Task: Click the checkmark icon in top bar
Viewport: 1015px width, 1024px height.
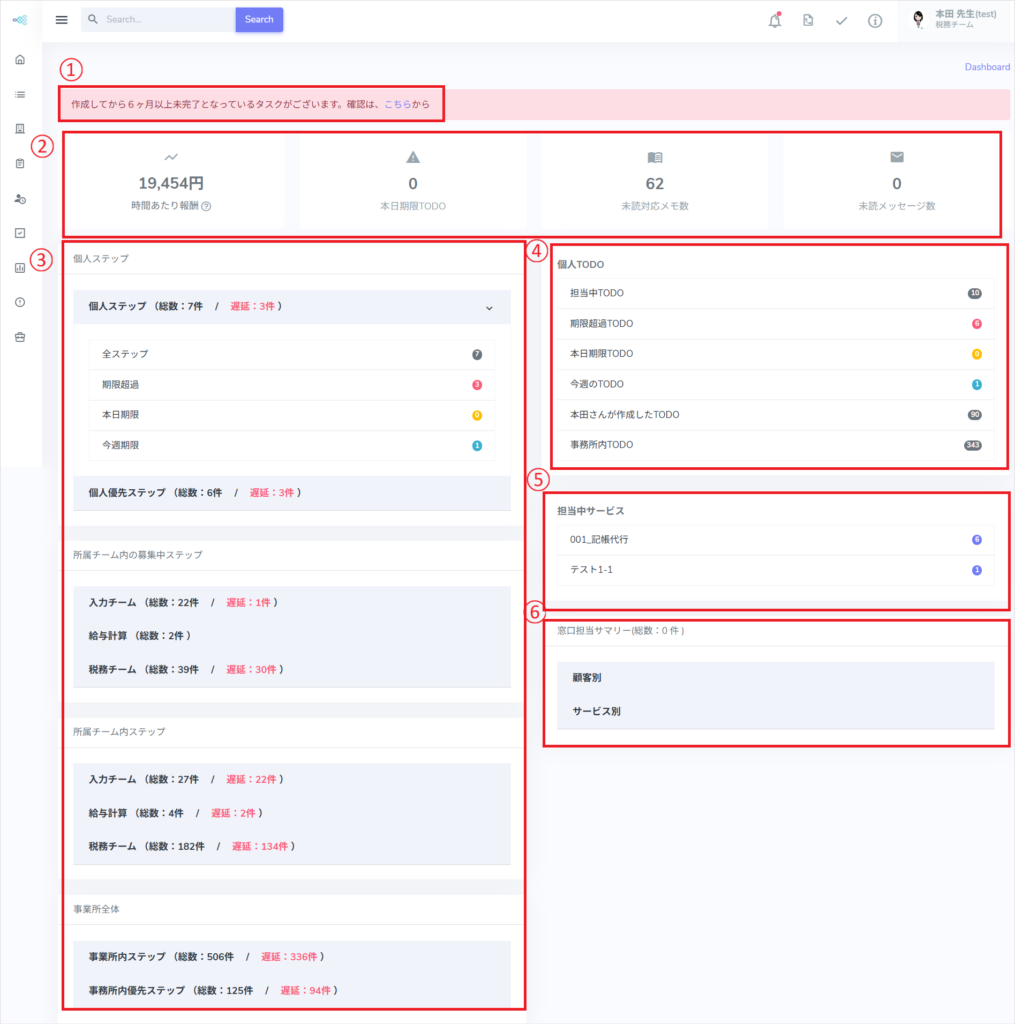Action: coord(841,21)
